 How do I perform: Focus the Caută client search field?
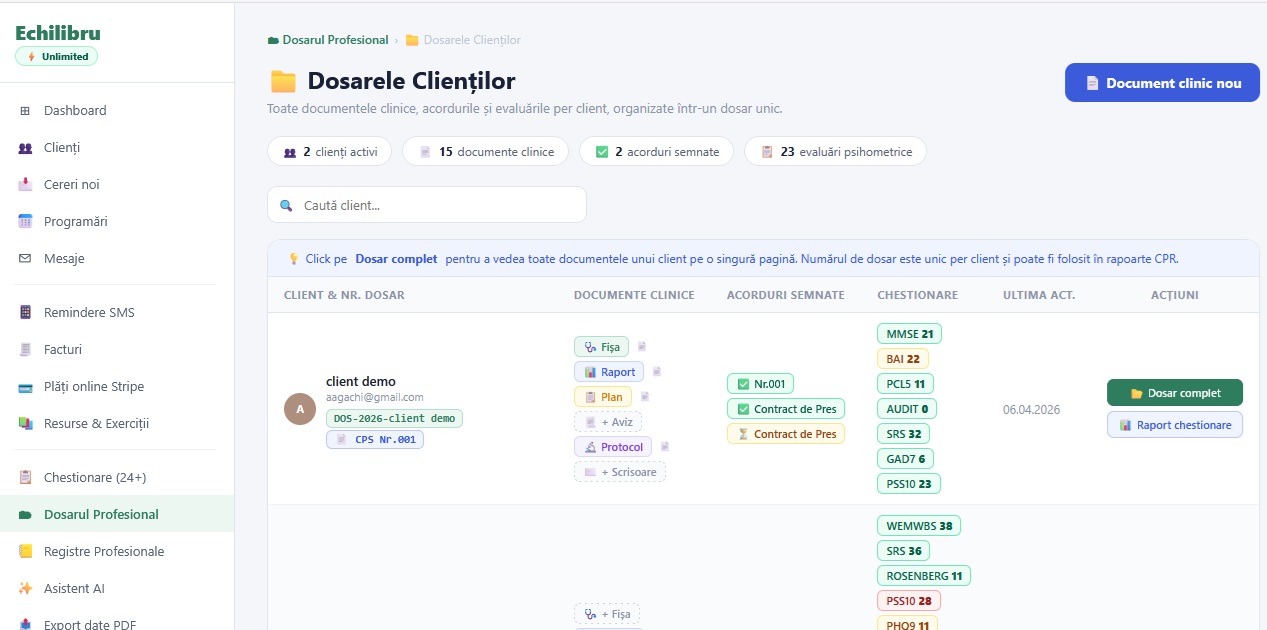[x=427, y=205]
